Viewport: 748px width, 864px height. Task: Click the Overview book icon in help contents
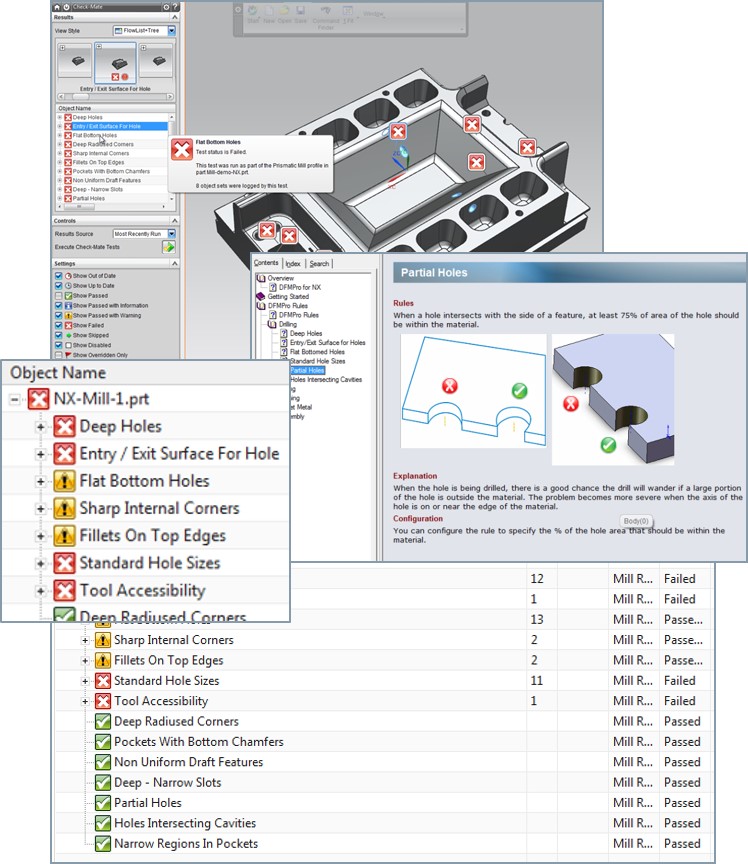click(261, 278)
